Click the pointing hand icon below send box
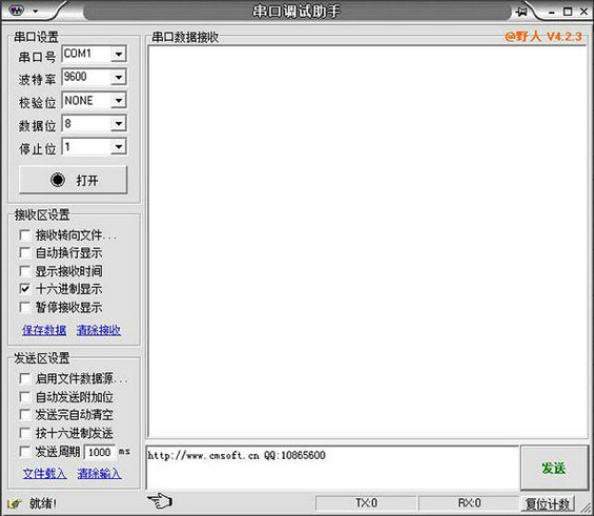Viewport: 594px width, 516px height. pyautogui.click(x=160, y=501)
